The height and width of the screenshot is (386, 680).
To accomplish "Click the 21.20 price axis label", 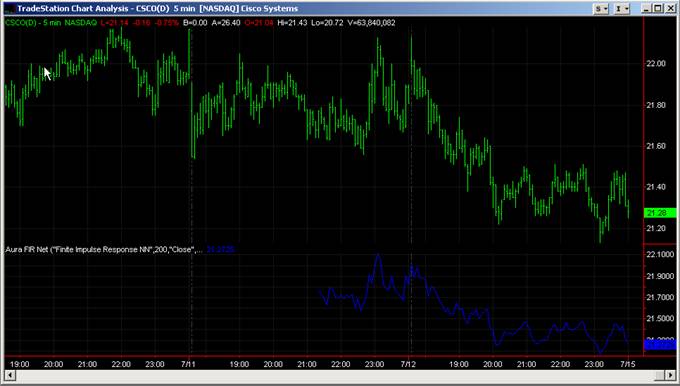I will point(656,228).
